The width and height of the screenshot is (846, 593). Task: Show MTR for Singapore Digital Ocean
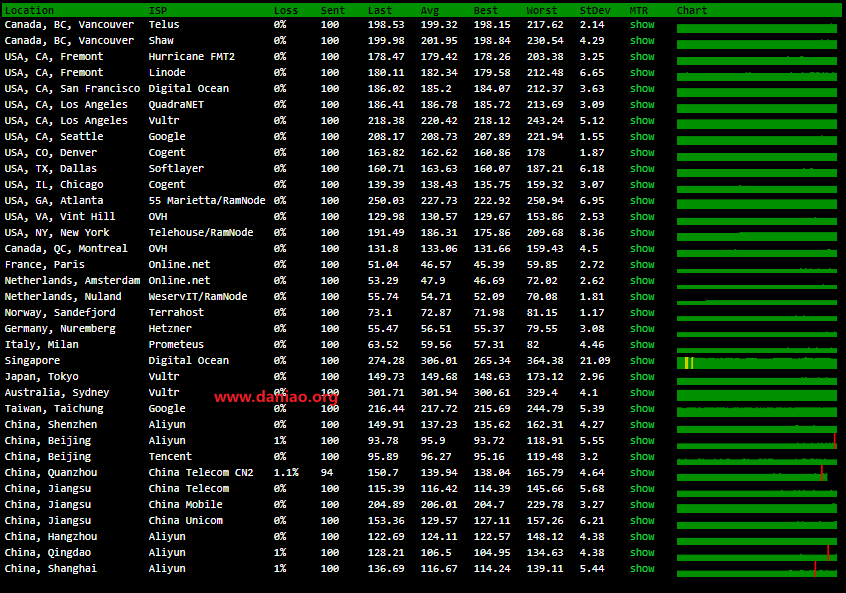click(642, 361)
